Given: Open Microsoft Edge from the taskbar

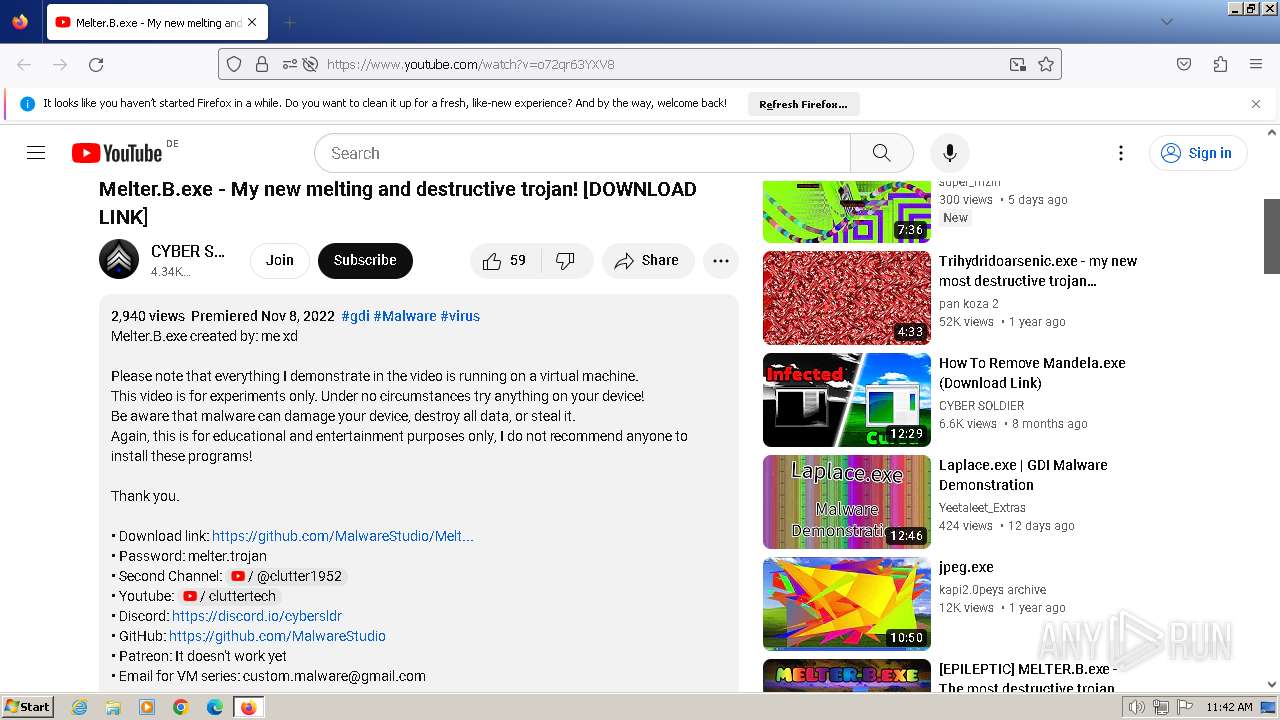Looking at the screenshot, I should [214, 707].
